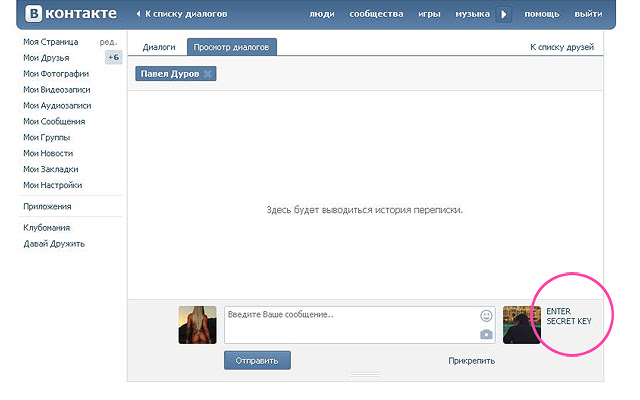Open Давай Дружить app
This screenshot has height=400, width=640.
pyautogui.click(x=54, y=244)
